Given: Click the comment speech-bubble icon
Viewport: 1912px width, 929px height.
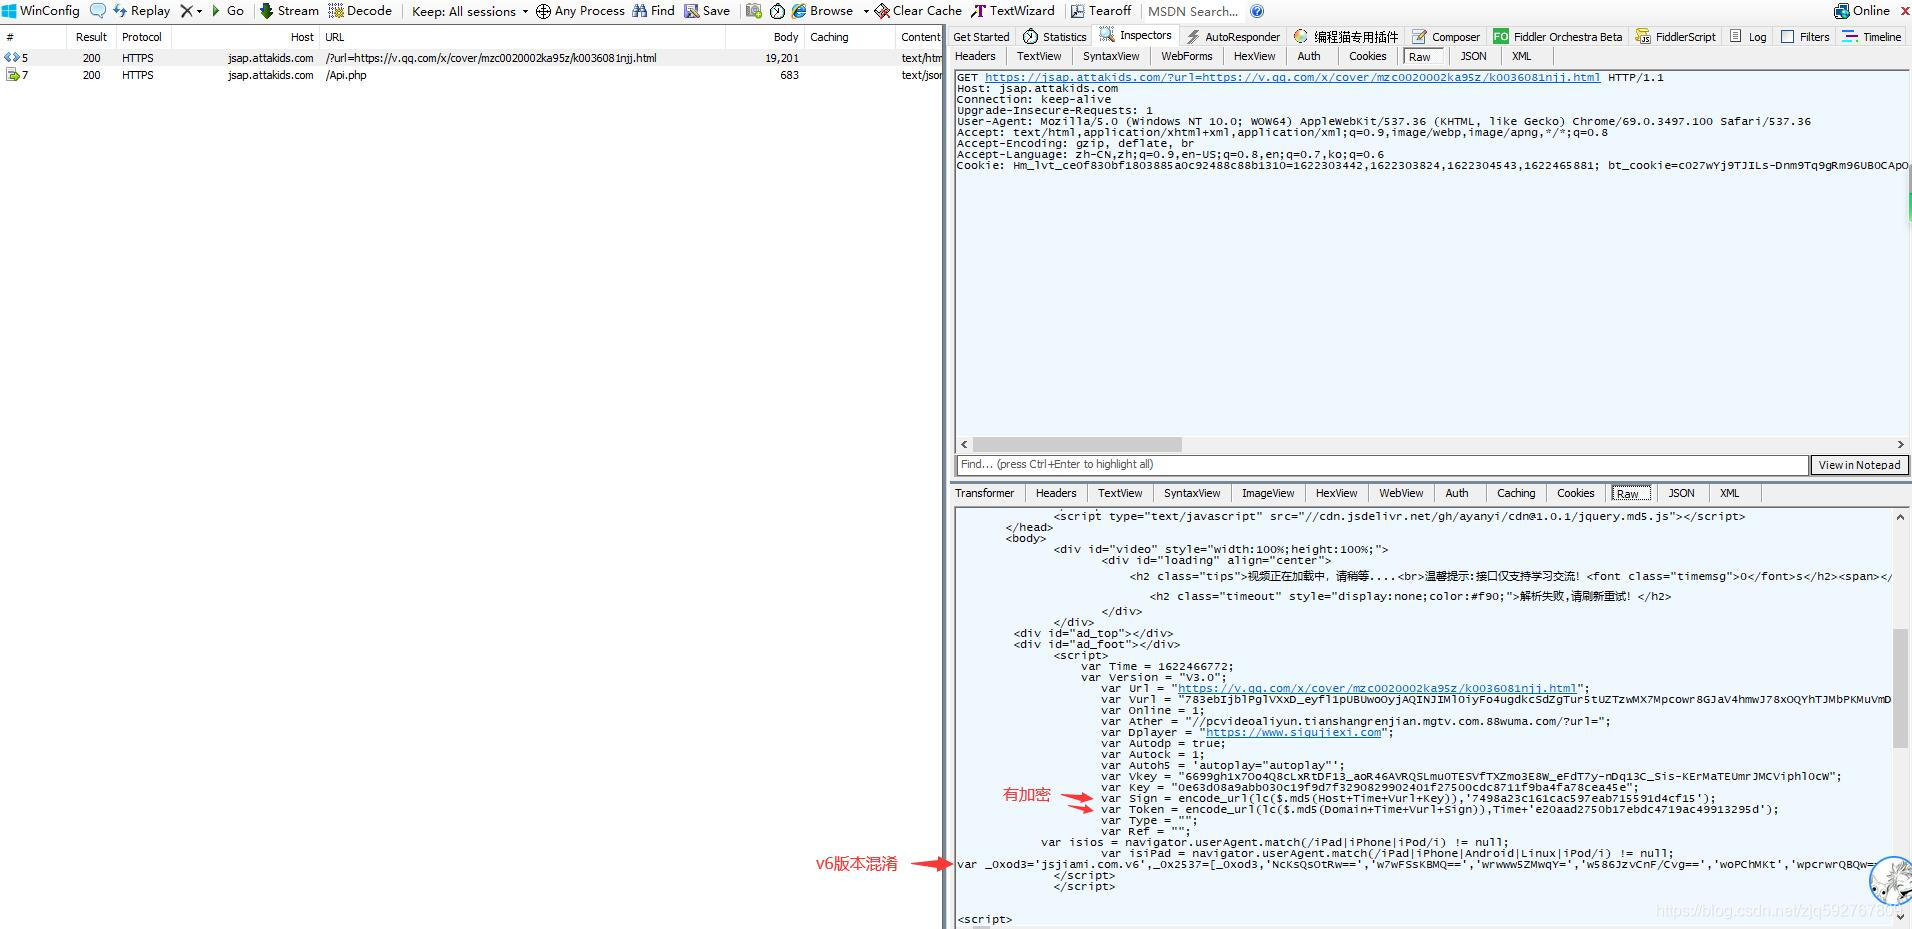Looking at the screenshot, I should coord(98,11).
